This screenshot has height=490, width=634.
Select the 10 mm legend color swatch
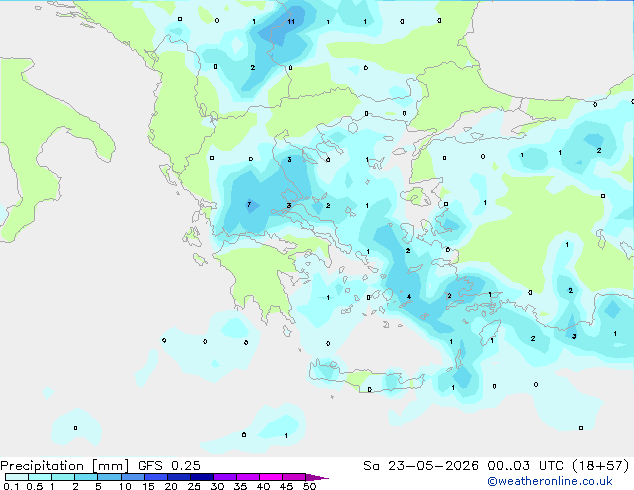132,477
